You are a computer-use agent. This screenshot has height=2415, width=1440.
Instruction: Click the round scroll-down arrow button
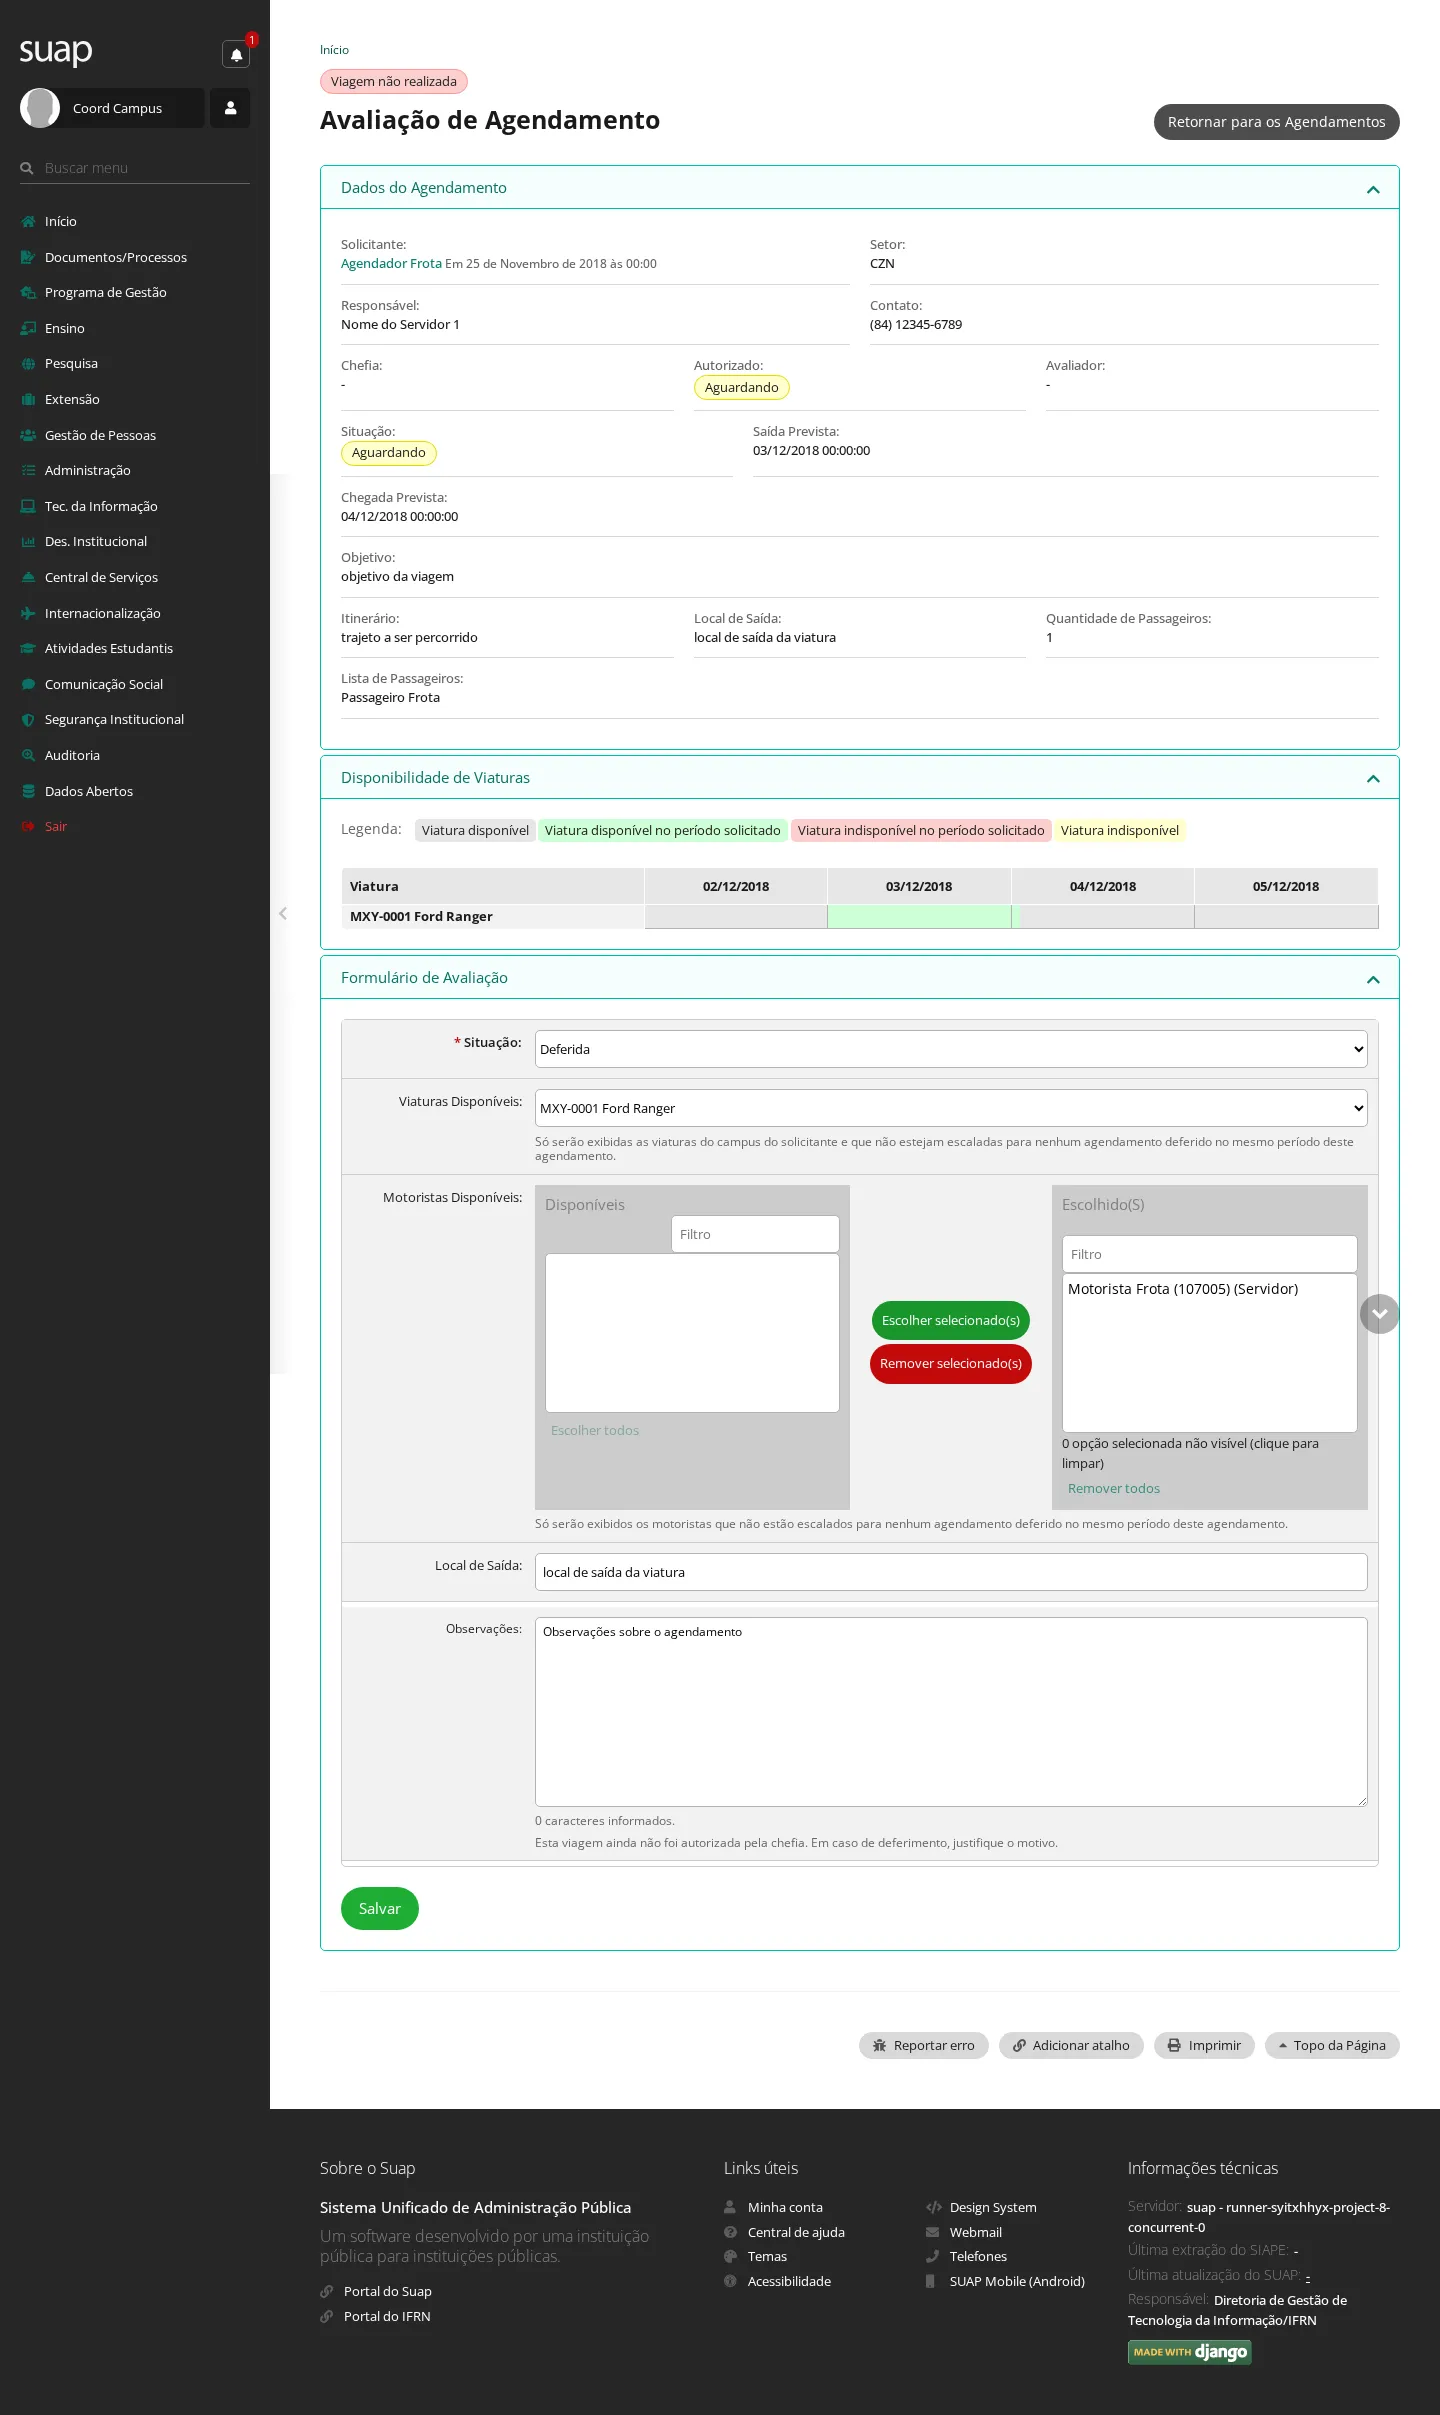[1379, 1314]
